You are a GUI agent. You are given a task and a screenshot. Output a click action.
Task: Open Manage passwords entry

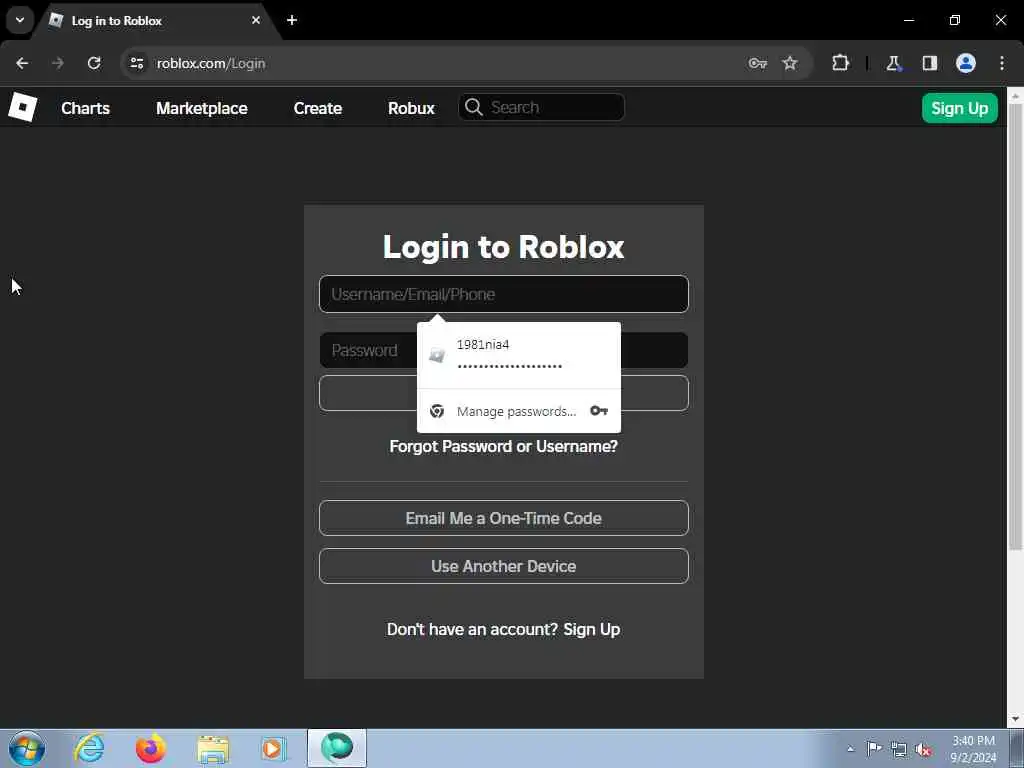click(x=519, y=411)
